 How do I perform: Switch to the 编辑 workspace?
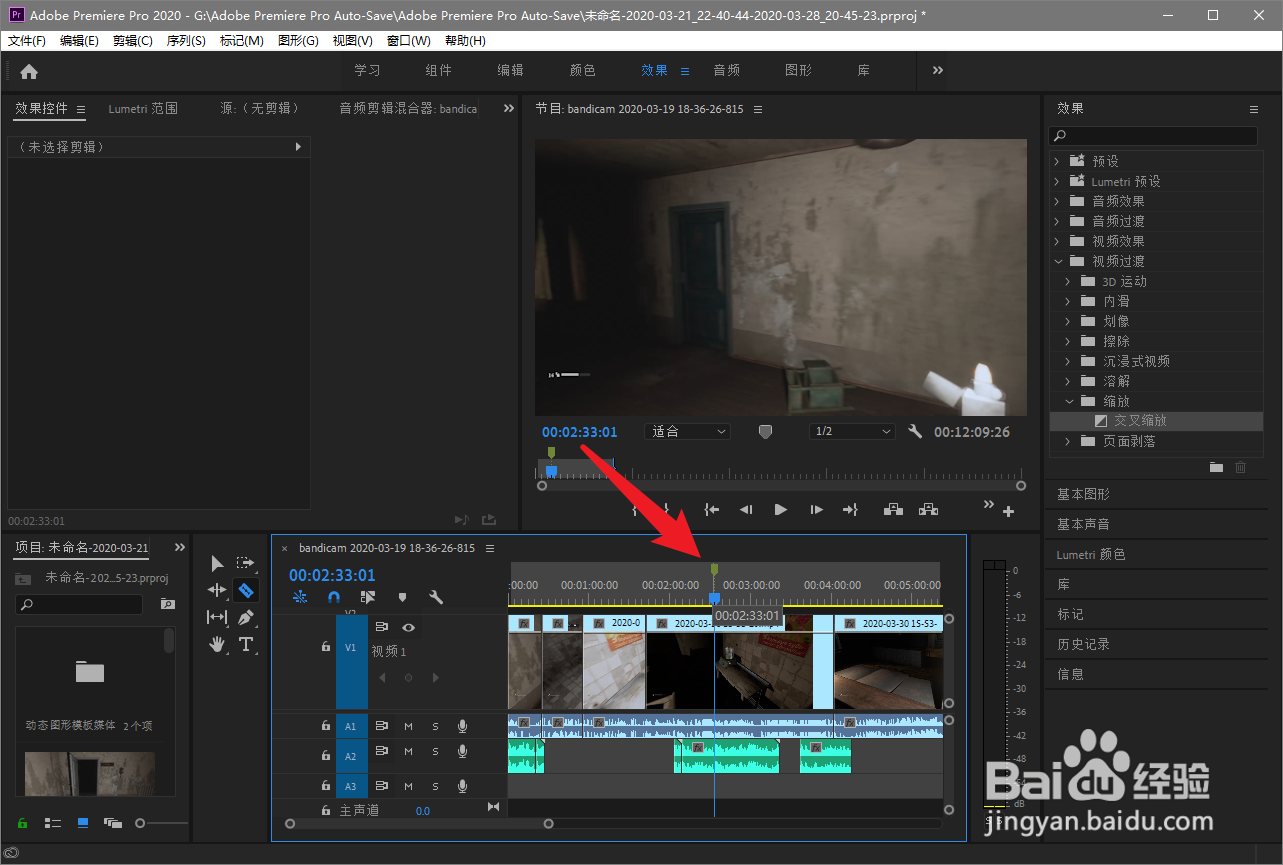point(511,70)
